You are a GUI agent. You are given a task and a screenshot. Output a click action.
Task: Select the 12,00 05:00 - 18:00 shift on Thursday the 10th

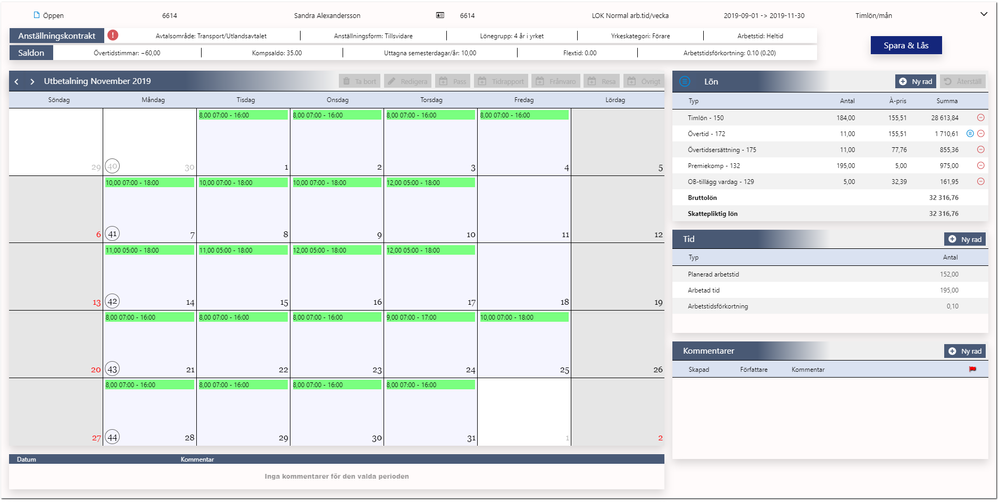tap(430, 183)
